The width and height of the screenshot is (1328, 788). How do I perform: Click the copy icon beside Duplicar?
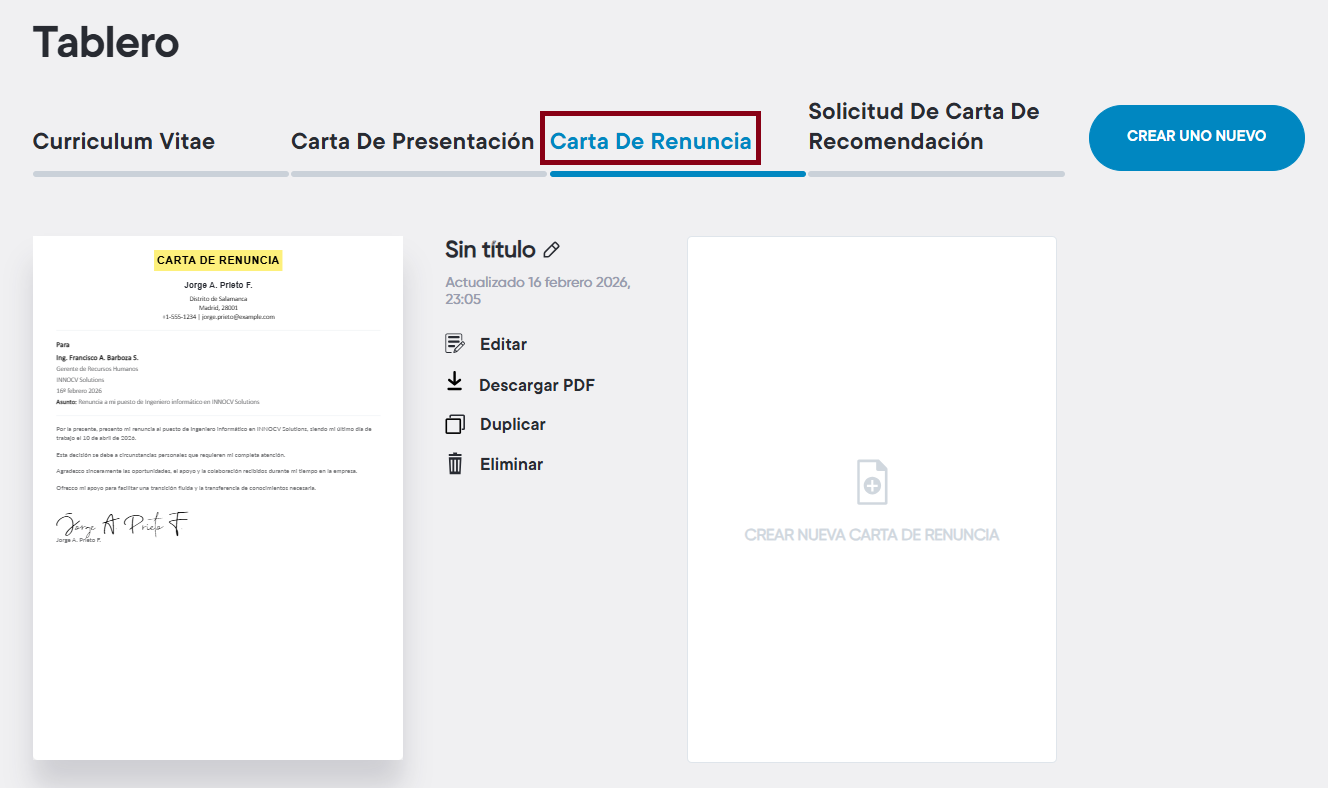click(455, 423)
